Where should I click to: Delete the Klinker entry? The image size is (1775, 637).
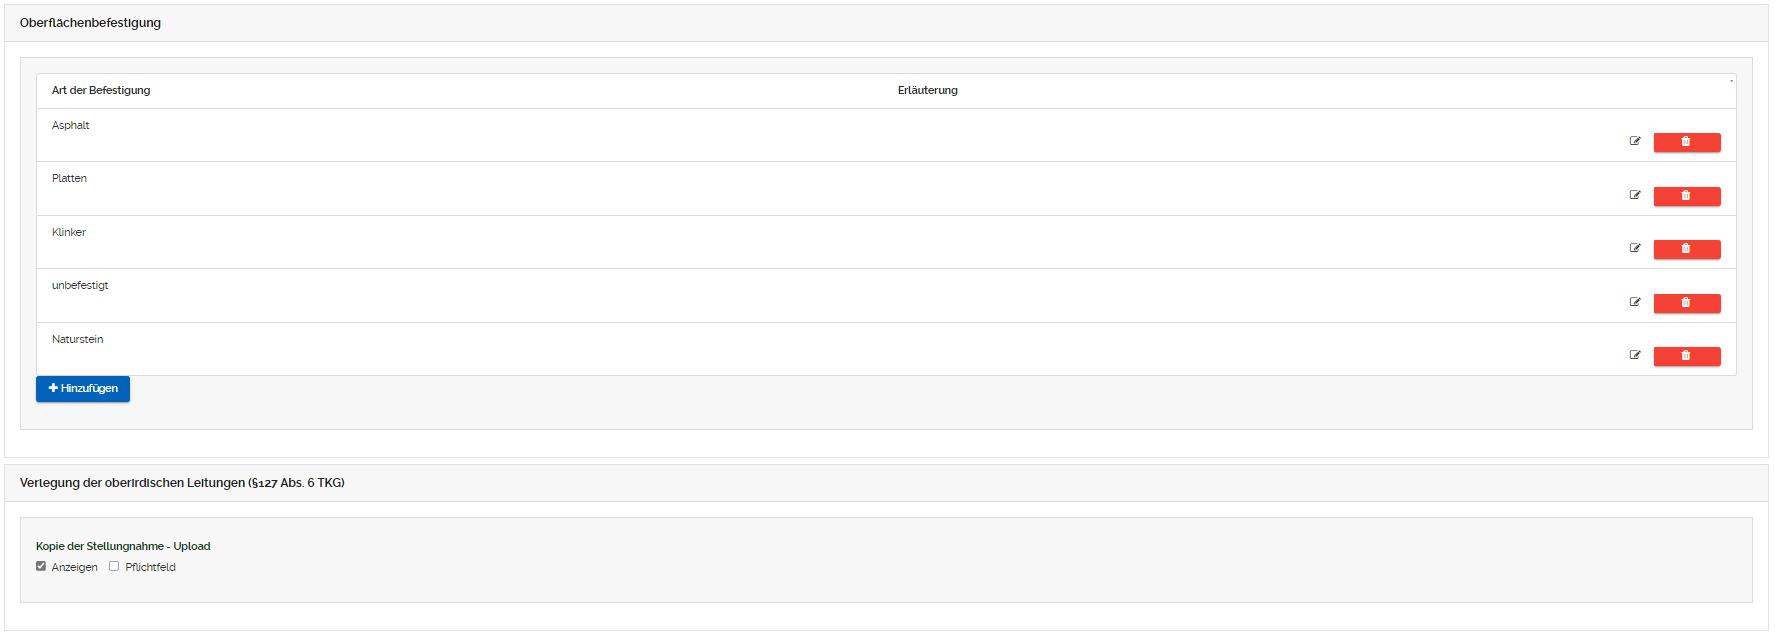coord(1686,249)
